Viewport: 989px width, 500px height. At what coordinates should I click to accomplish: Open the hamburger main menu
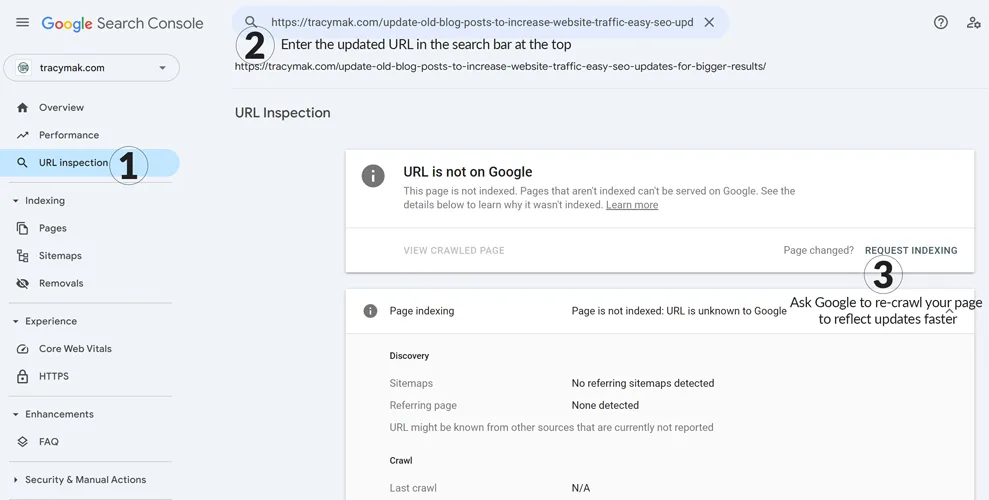coord(23,23)
